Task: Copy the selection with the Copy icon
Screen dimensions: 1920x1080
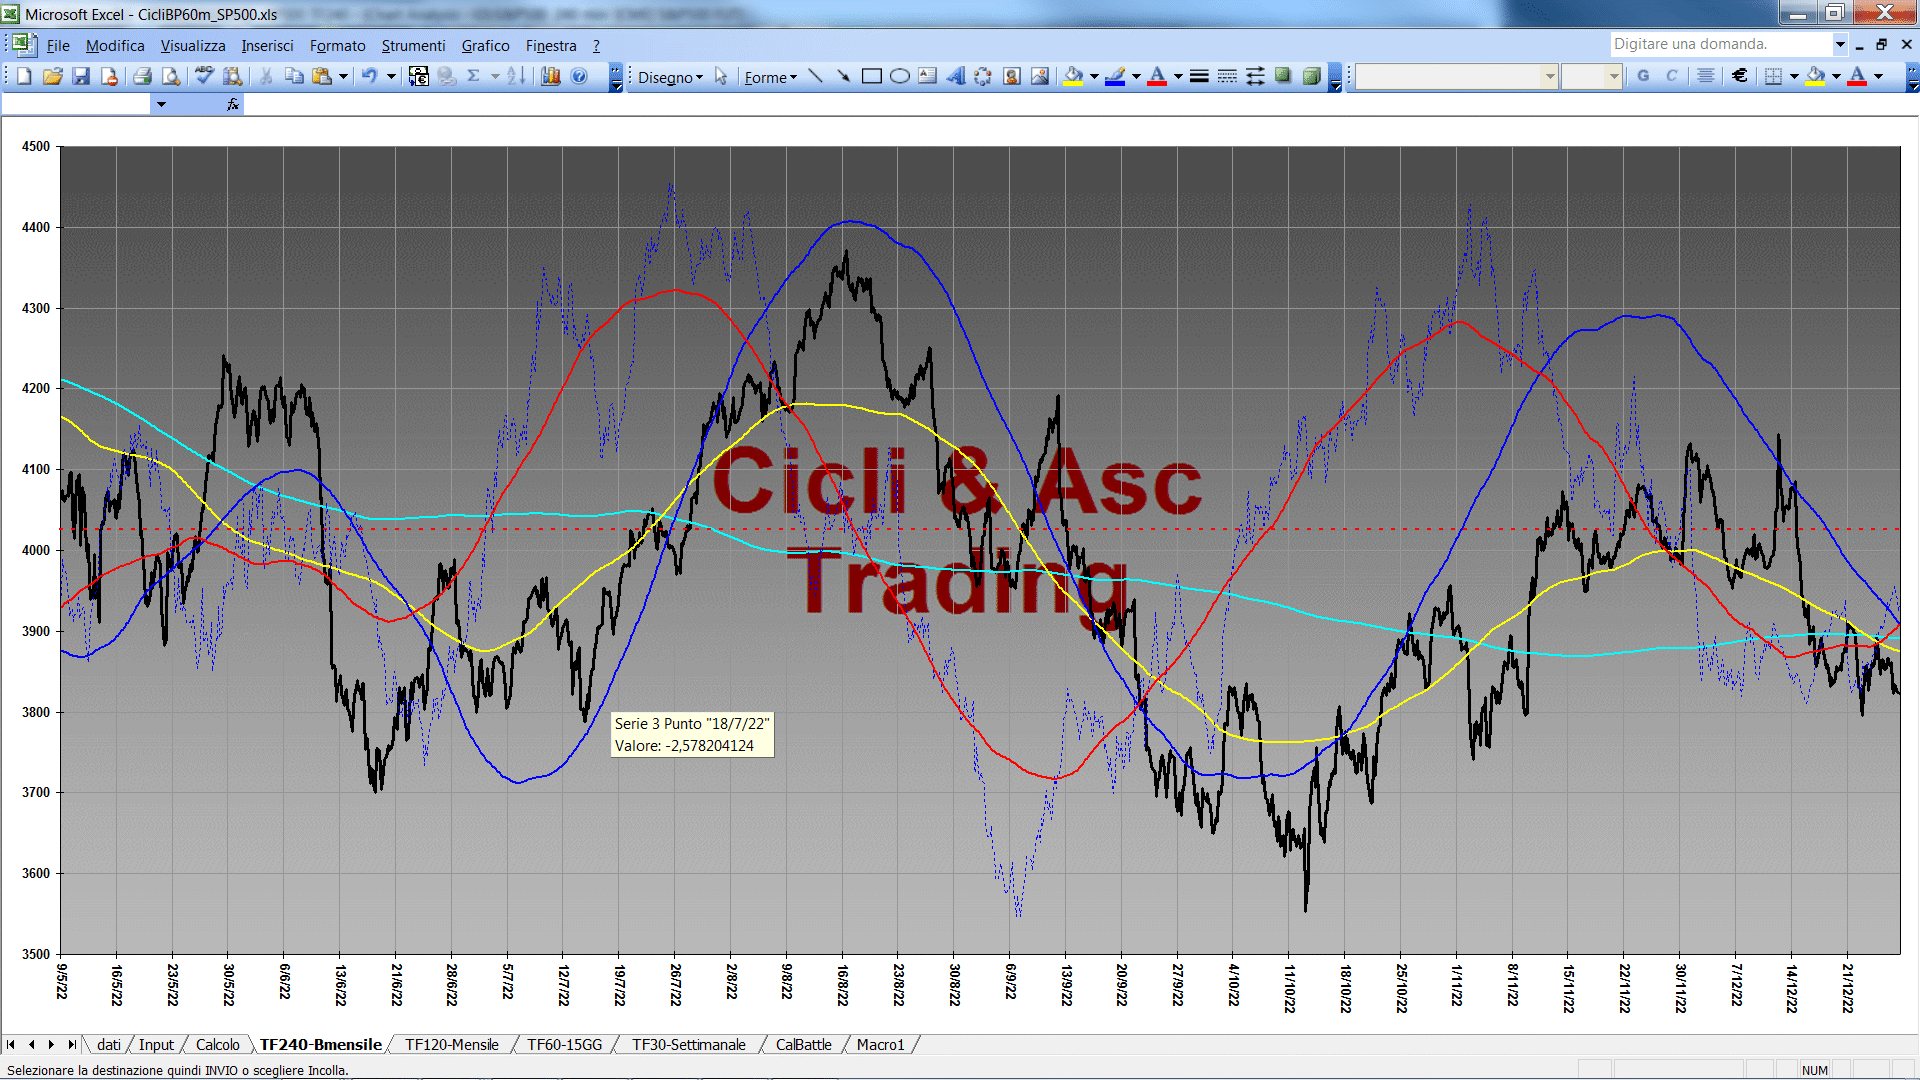Action: tap(294, 76)
